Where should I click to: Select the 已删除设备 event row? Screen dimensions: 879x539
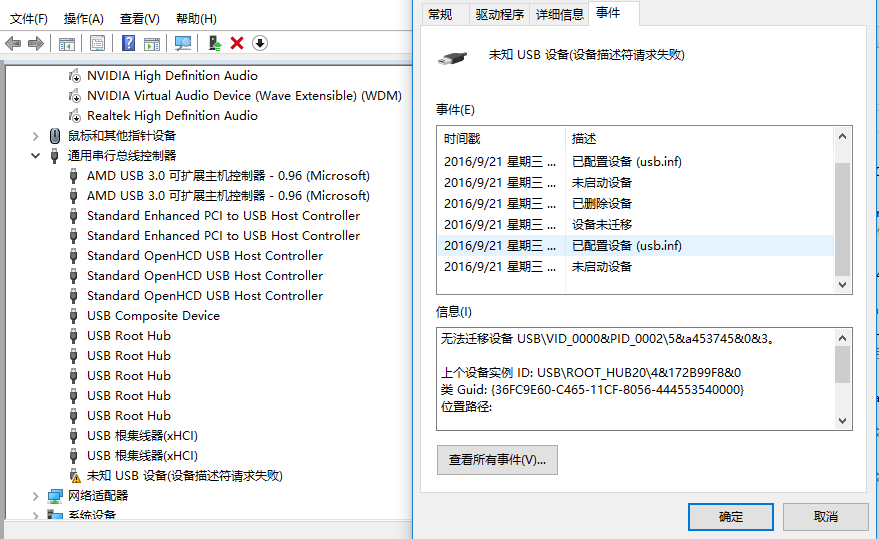coord(636,204)
